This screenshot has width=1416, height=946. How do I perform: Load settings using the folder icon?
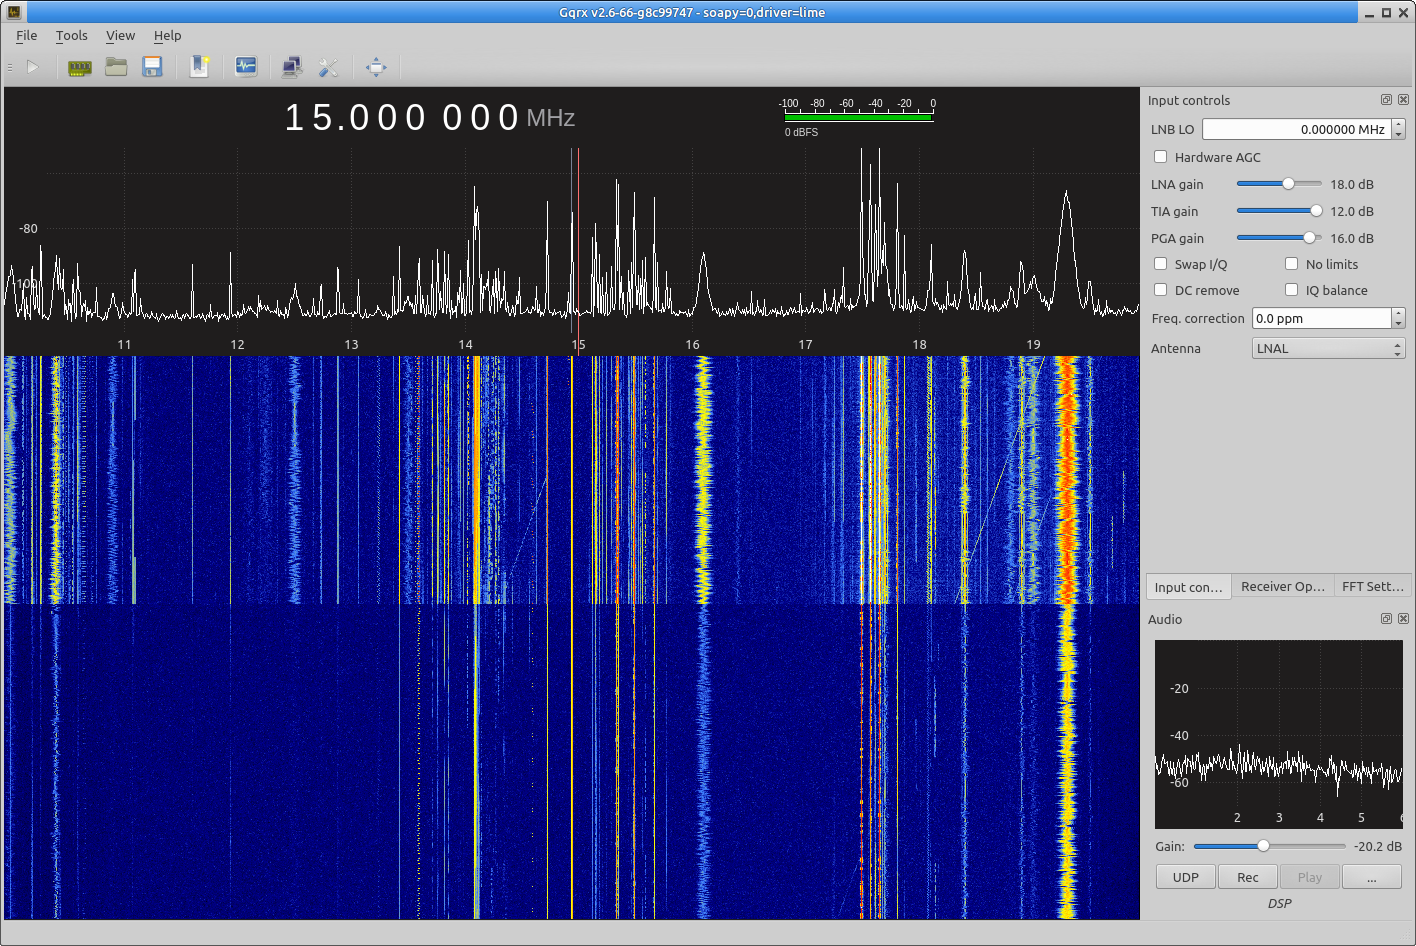click(x=116, y=67)
